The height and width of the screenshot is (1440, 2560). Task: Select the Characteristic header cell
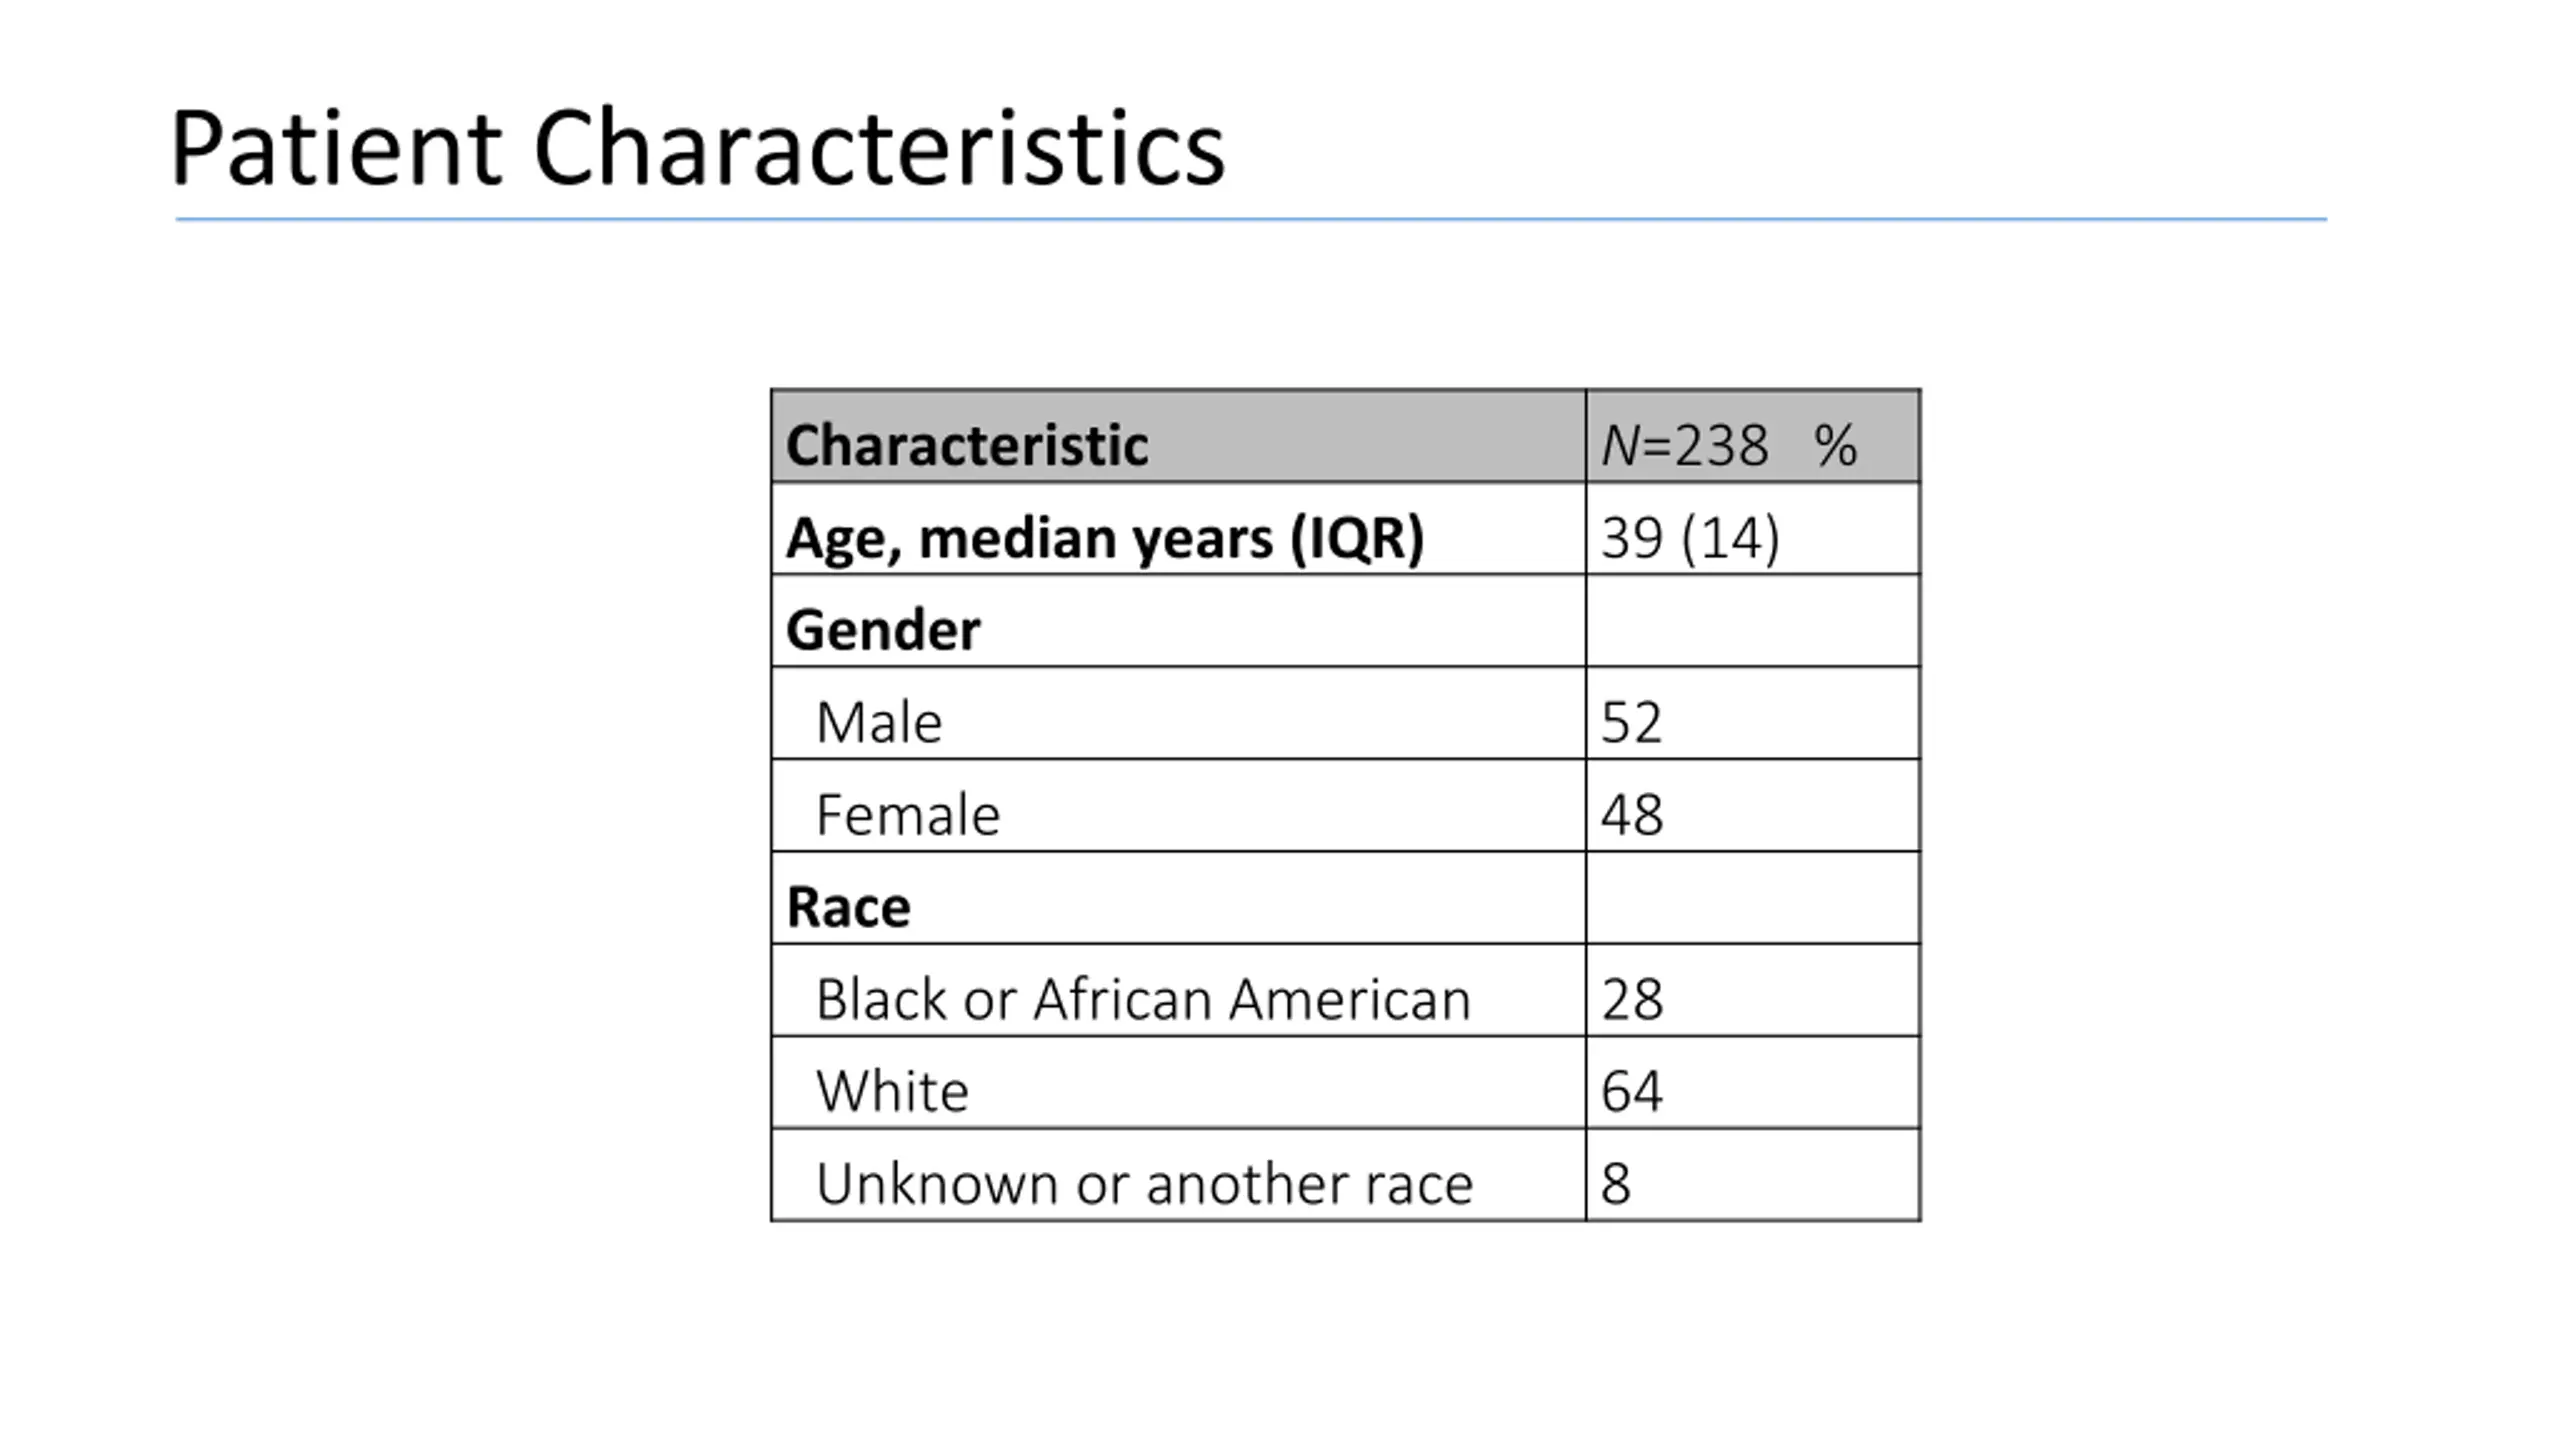click(x=1178, y=436)
